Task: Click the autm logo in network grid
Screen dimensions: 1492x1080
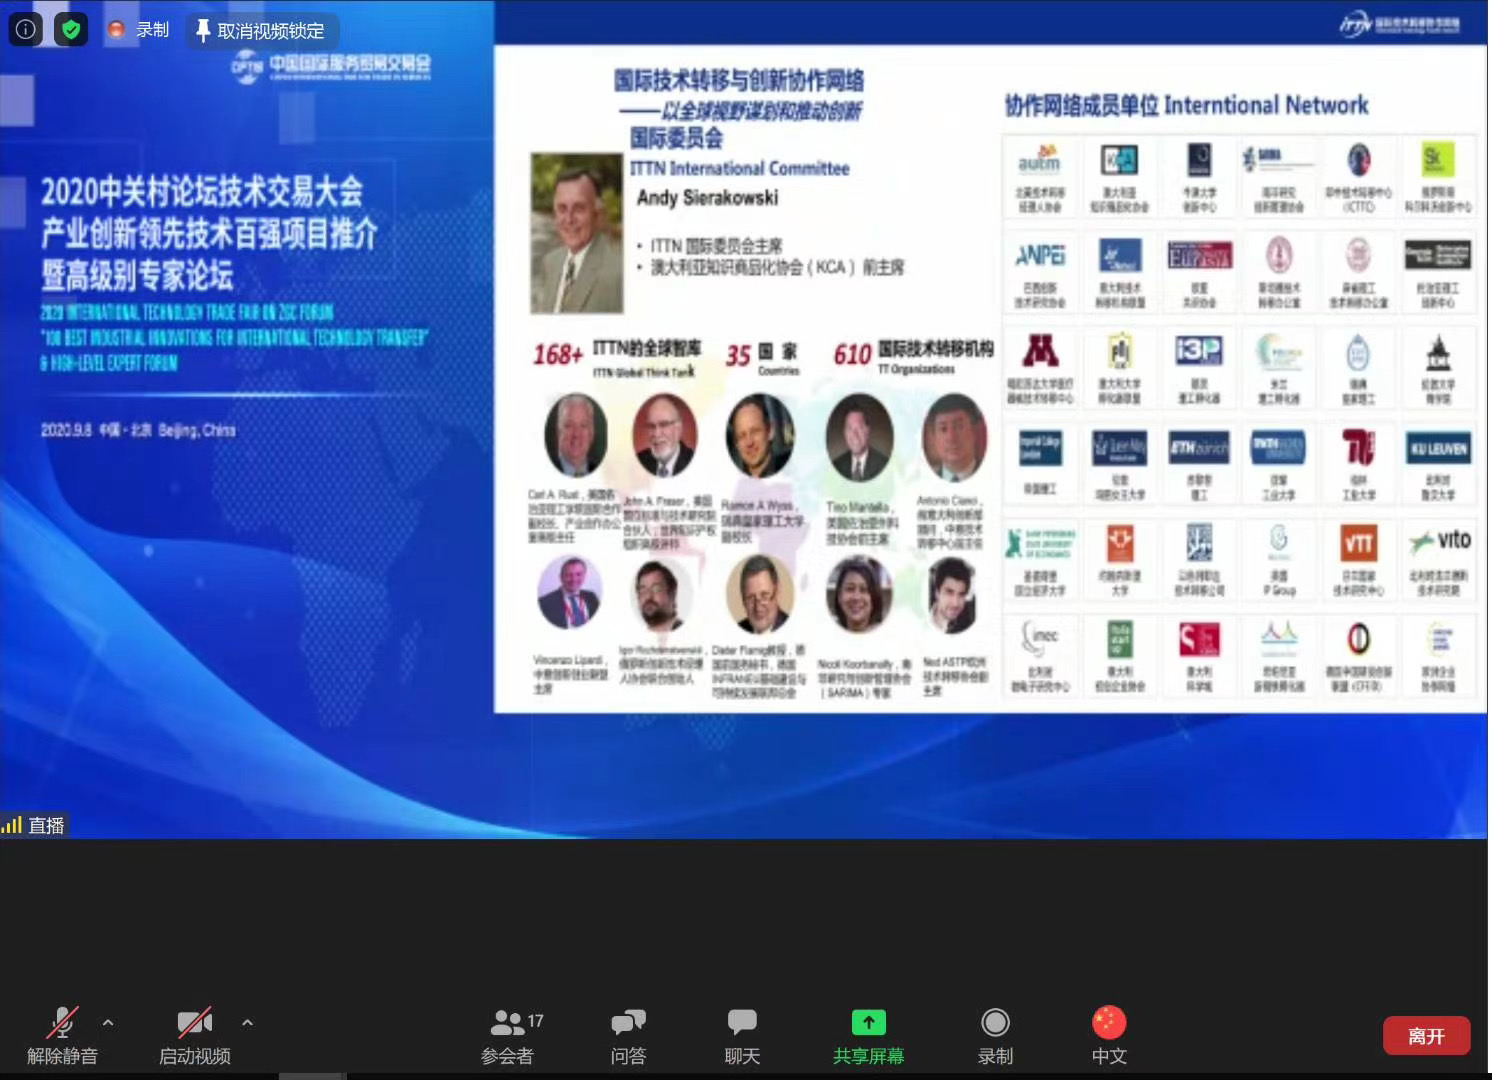Action: (1039, 159)
